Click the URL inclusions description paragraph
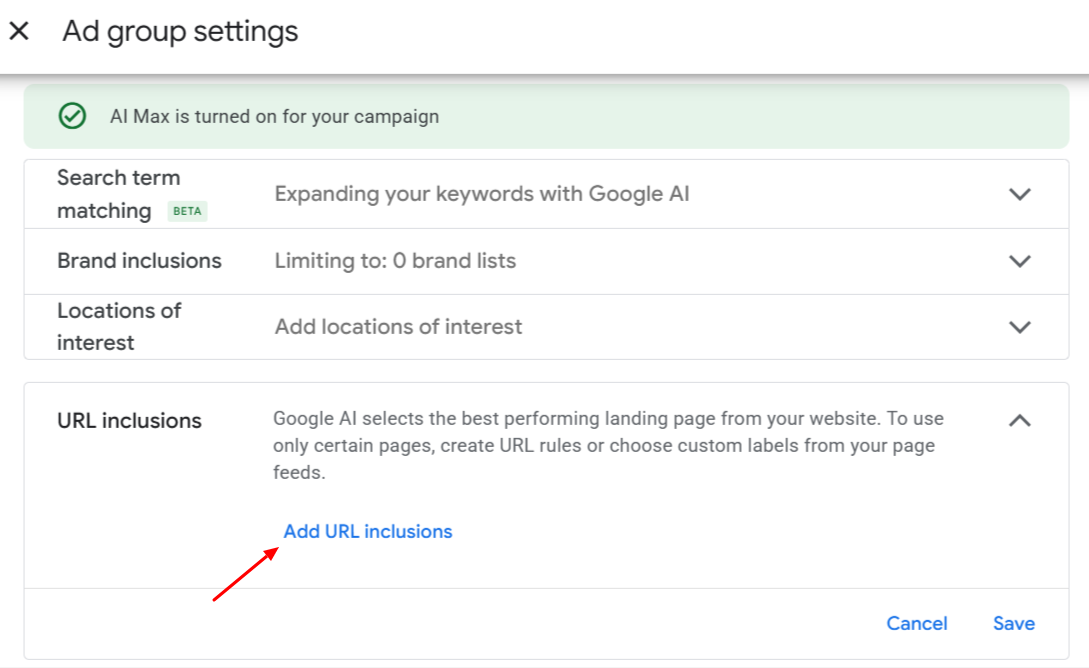This screenshot has width=1089, height=668. coord(608,445)
